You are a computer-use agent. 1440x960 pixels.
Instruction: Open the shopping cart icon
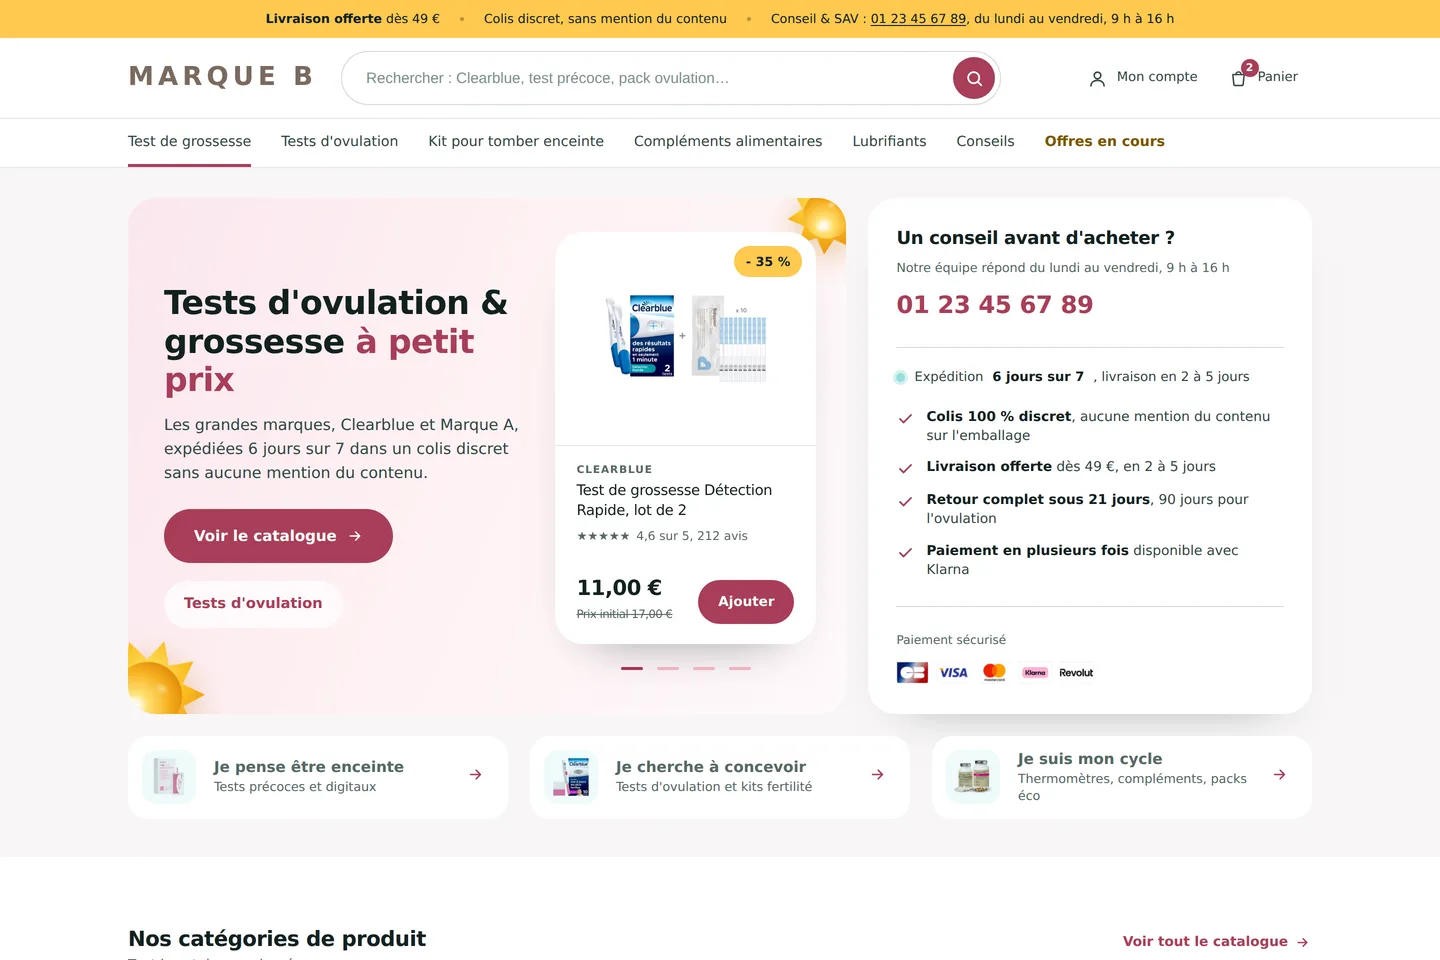tap(1239, 78)
